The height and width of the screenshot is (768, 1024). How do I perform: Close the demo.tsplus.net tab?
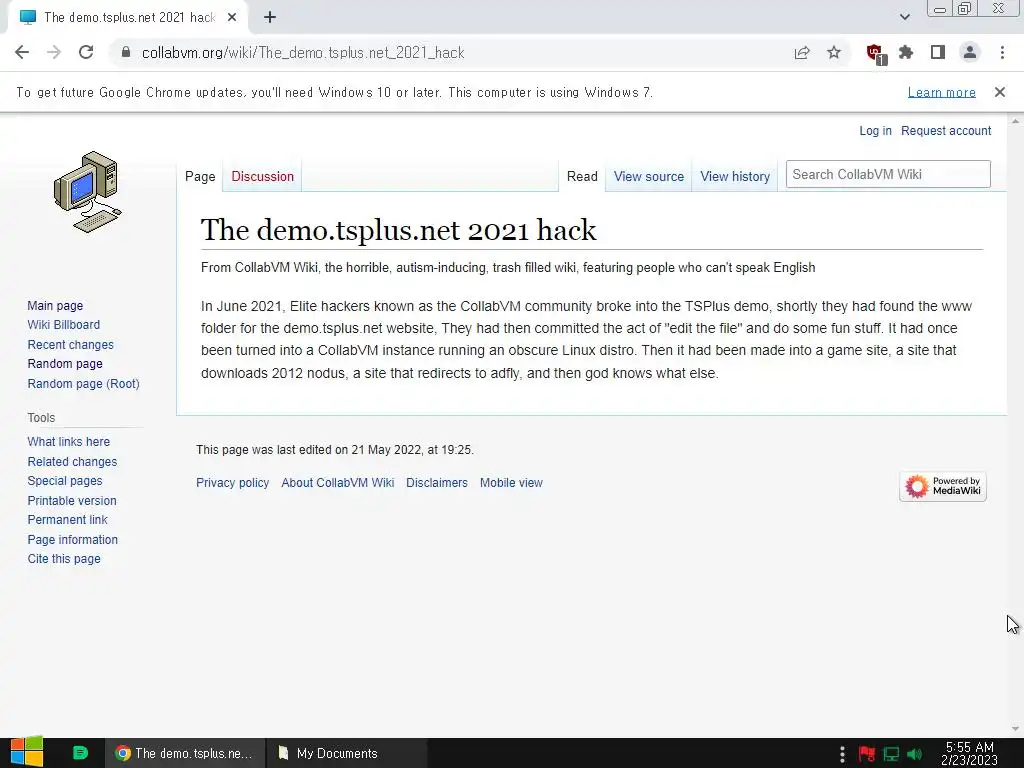[x=232, y=18]
